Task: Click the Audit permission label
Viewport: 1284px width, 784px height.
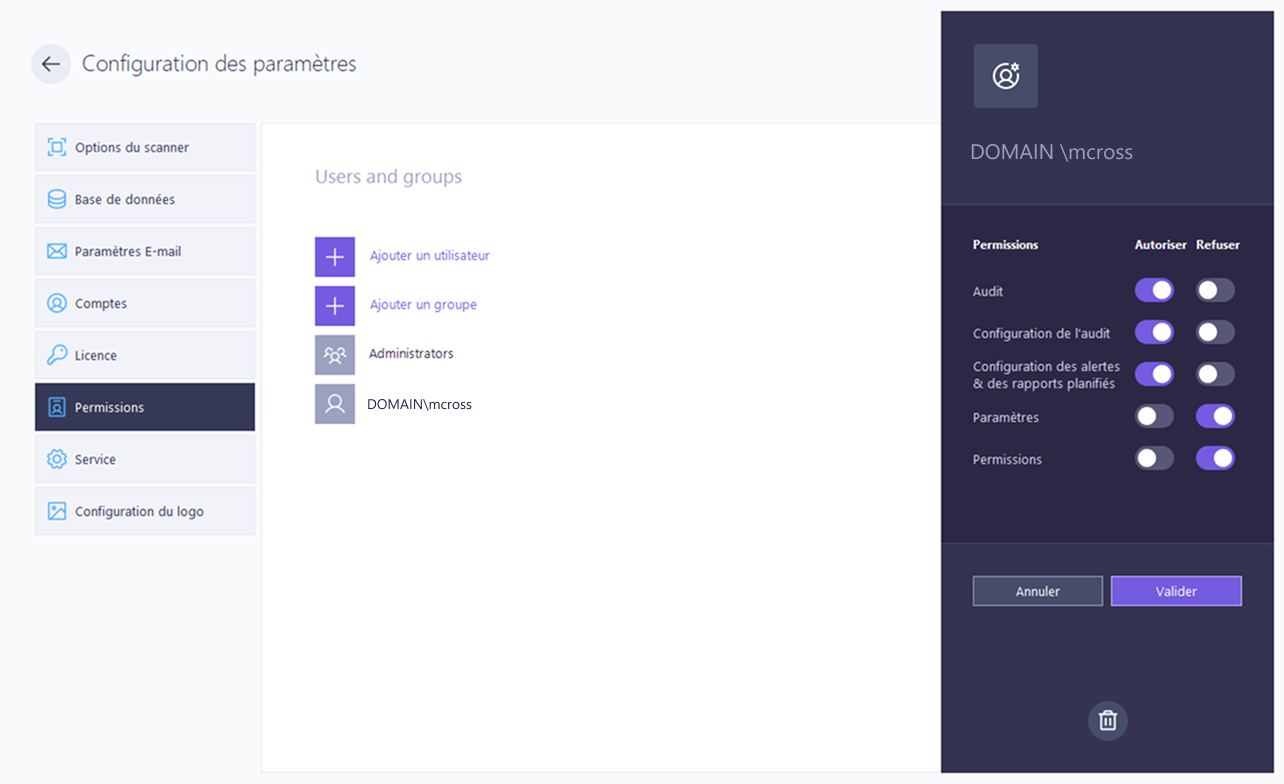Action: (988, 291)
